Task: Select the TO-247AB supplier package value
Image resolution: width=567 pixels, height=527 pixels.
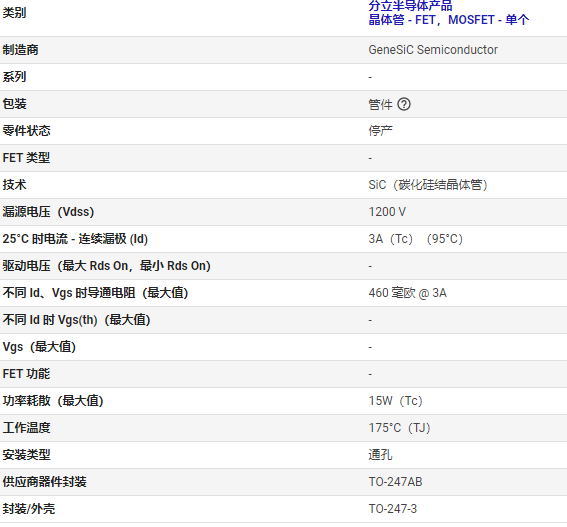Action: point(395,482)
